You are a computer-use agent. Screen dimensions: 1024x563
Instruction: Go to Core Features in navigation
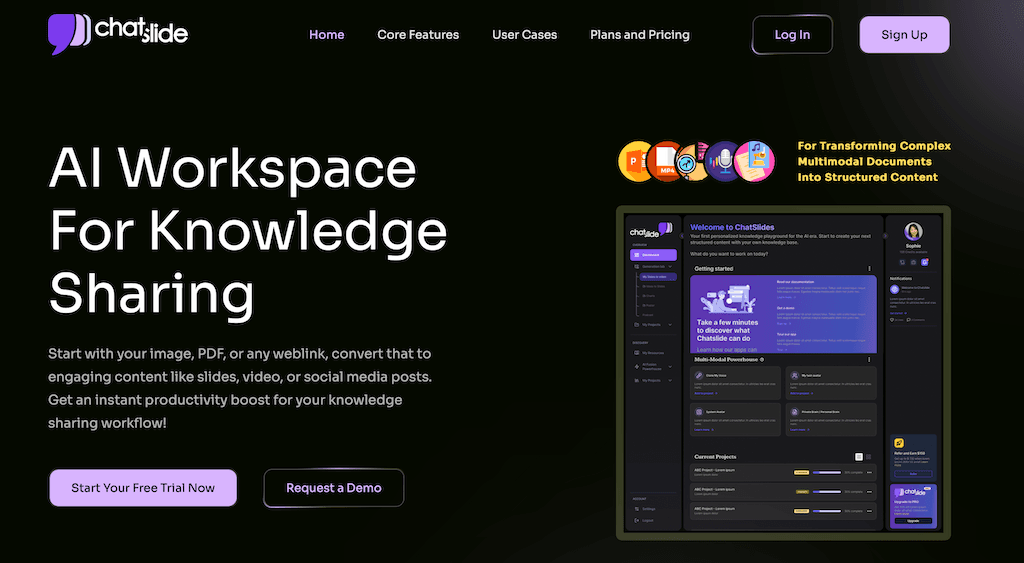pos(418,34)
